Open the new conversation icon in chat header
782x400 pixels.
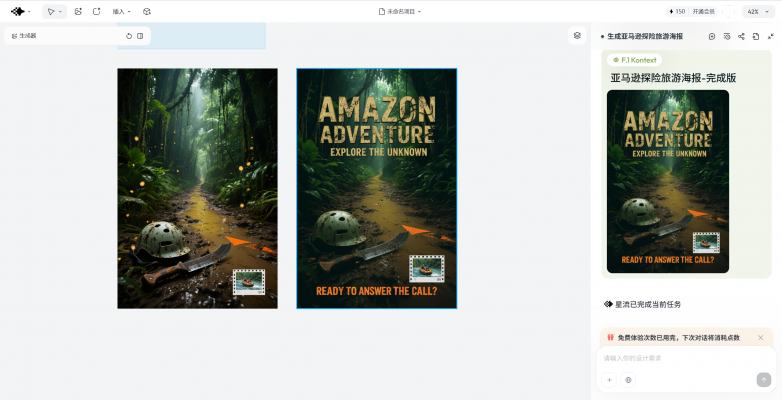point(712,36)
